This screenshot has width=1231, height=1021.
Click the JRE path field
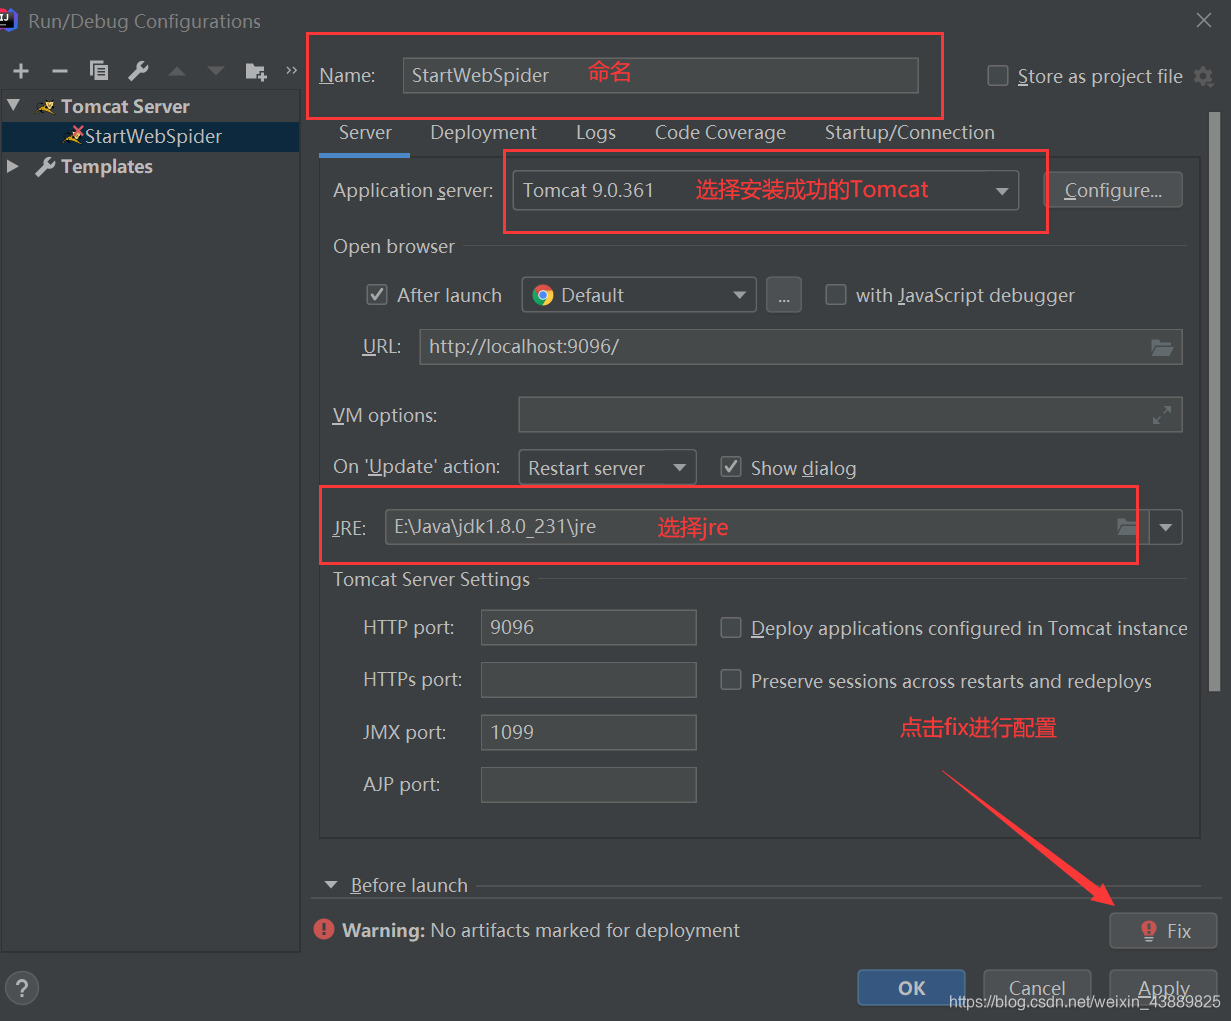(767, 527)
